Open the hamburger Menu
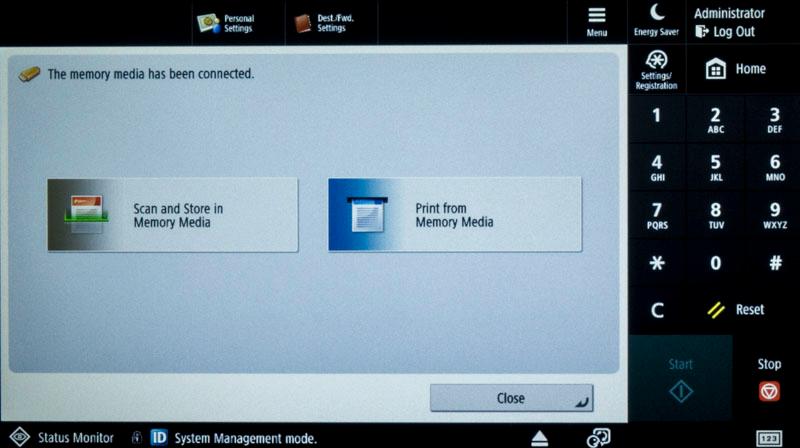The image size is (800, 448). coord(596,22)
